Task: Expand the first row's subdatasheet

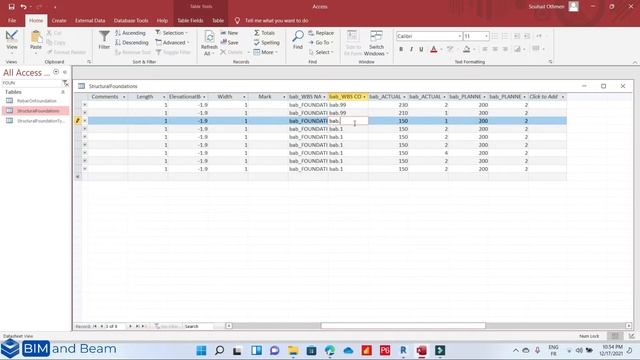Action: (x=85, y=105)
